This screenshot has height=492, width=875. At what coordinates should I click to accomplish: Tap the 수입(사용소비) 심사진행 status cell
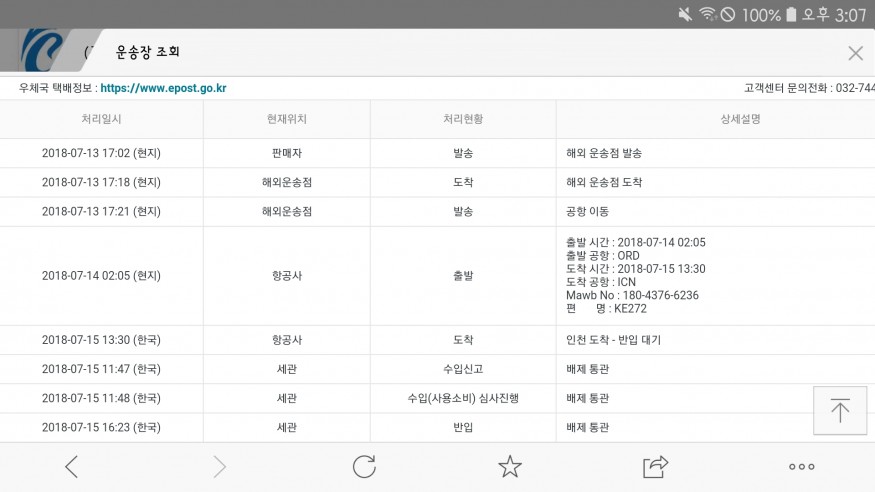pyautogui.click(x=463, y=398)
